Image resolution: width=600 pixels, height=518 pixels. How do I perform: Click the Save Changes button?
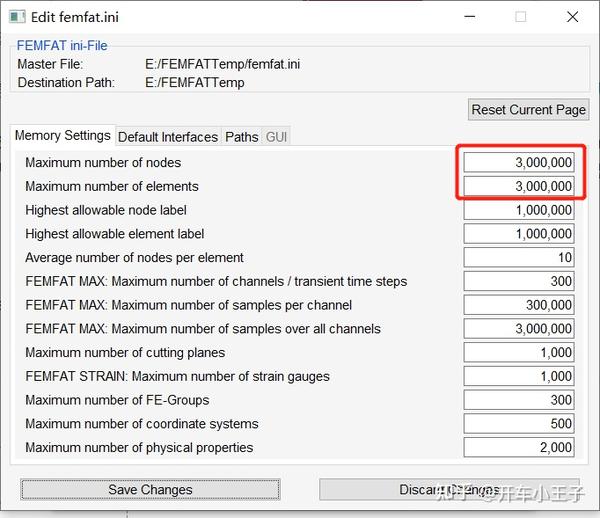[150, 489]
